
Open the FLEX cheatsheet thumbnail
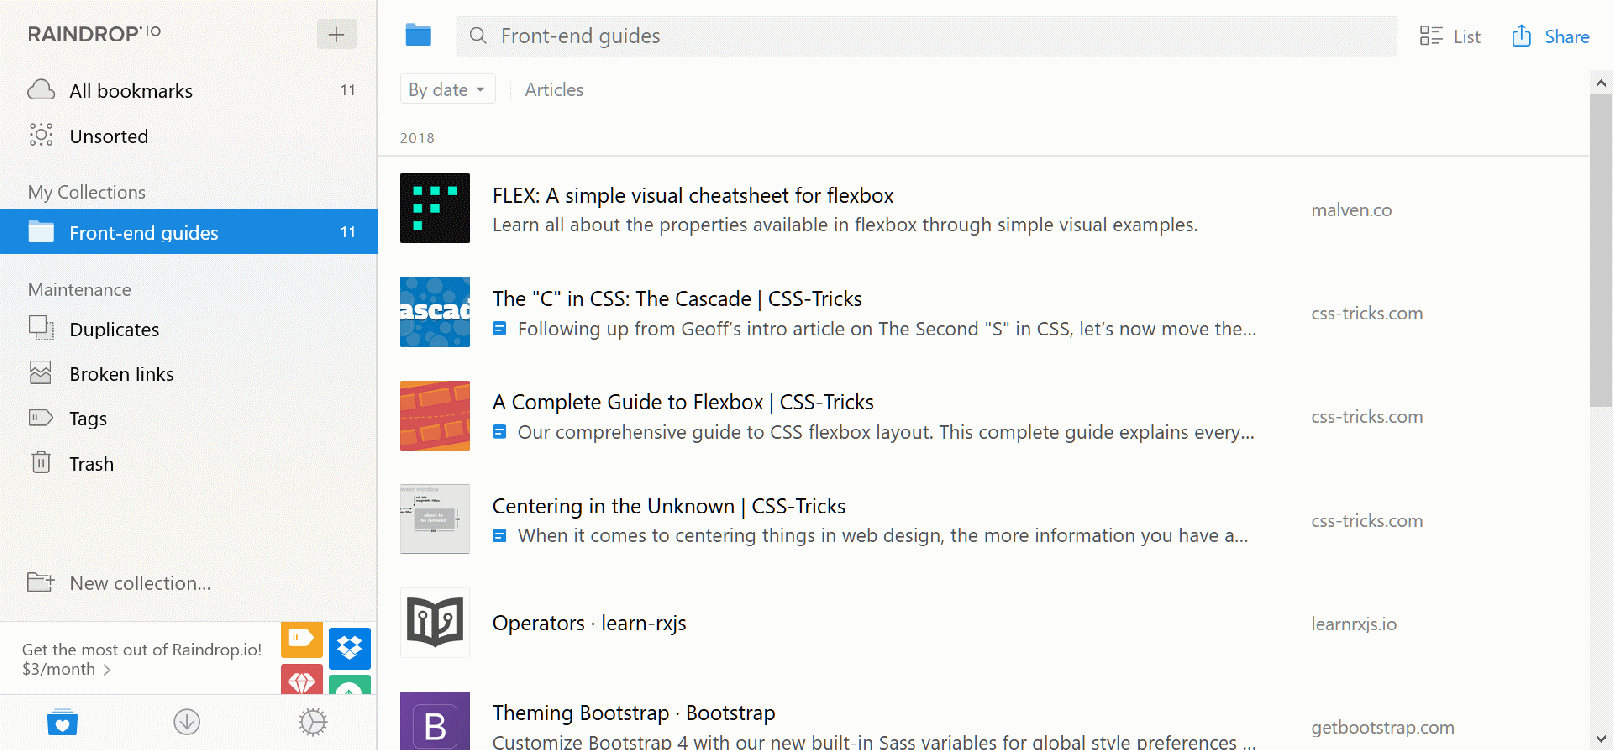tap(435, 208)
